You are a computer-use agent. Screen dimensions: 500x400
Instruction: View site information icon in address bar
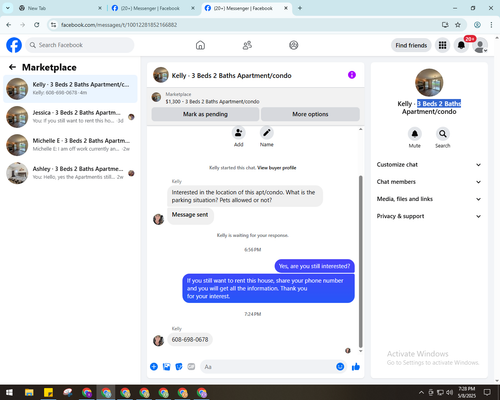[x=53, y=25]
